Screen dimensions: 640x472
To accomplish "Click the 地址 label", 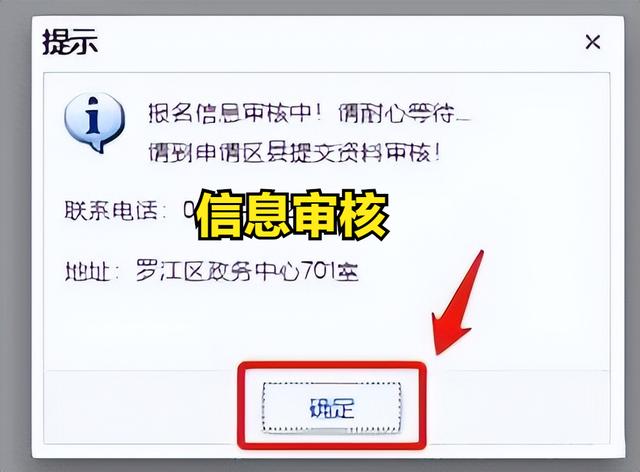I will coord(87,271).
